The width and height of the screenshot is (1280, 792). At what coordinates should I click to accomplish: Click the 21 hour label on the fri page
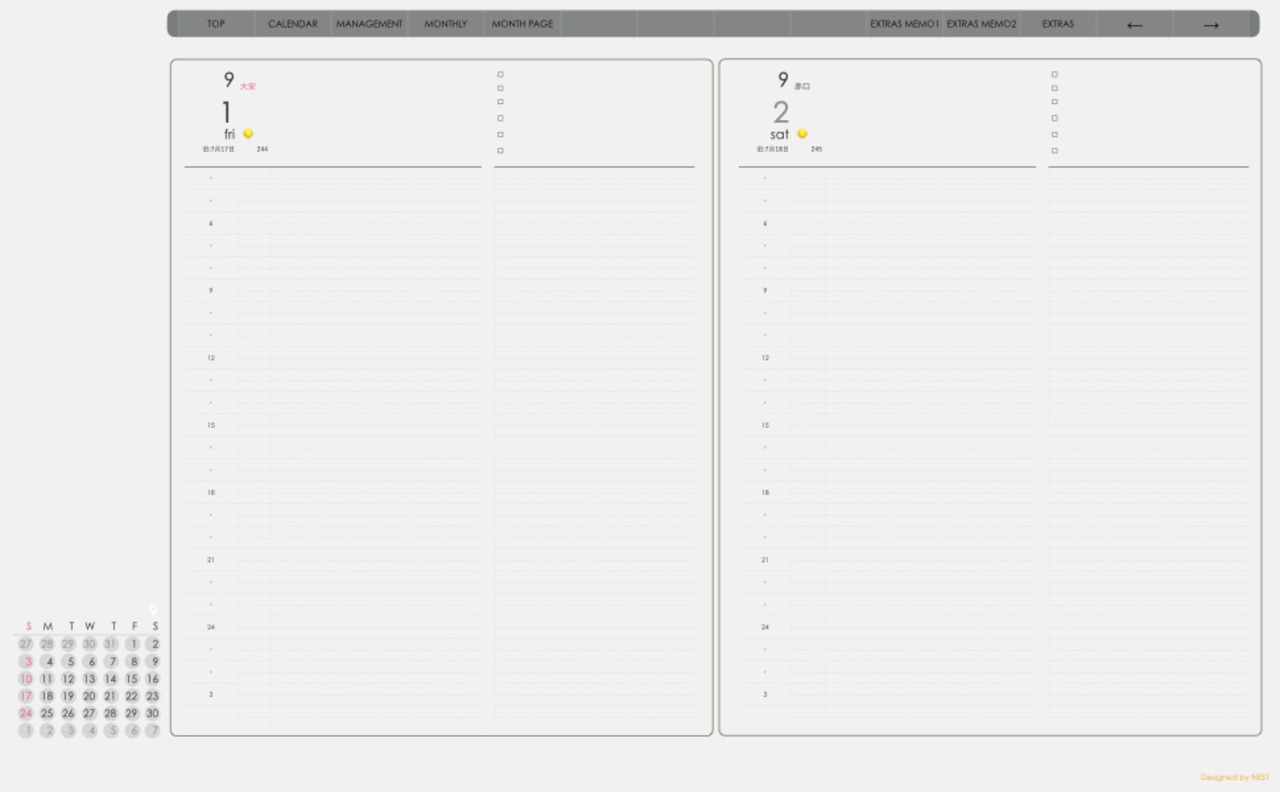click(211, 560)
